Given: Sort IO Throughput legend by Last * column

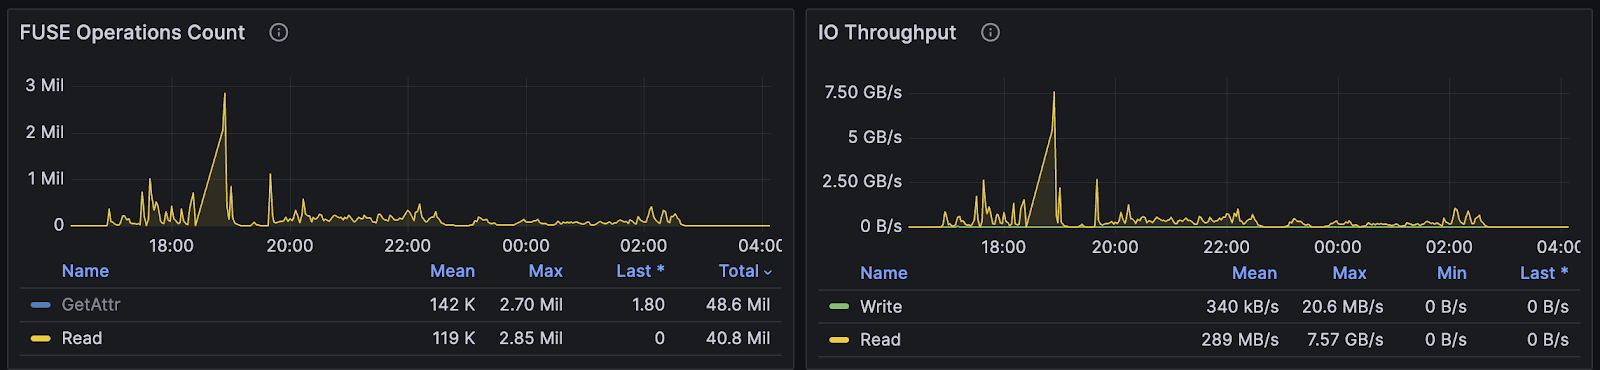Looking at the screenshot, I should point(1544,273).
